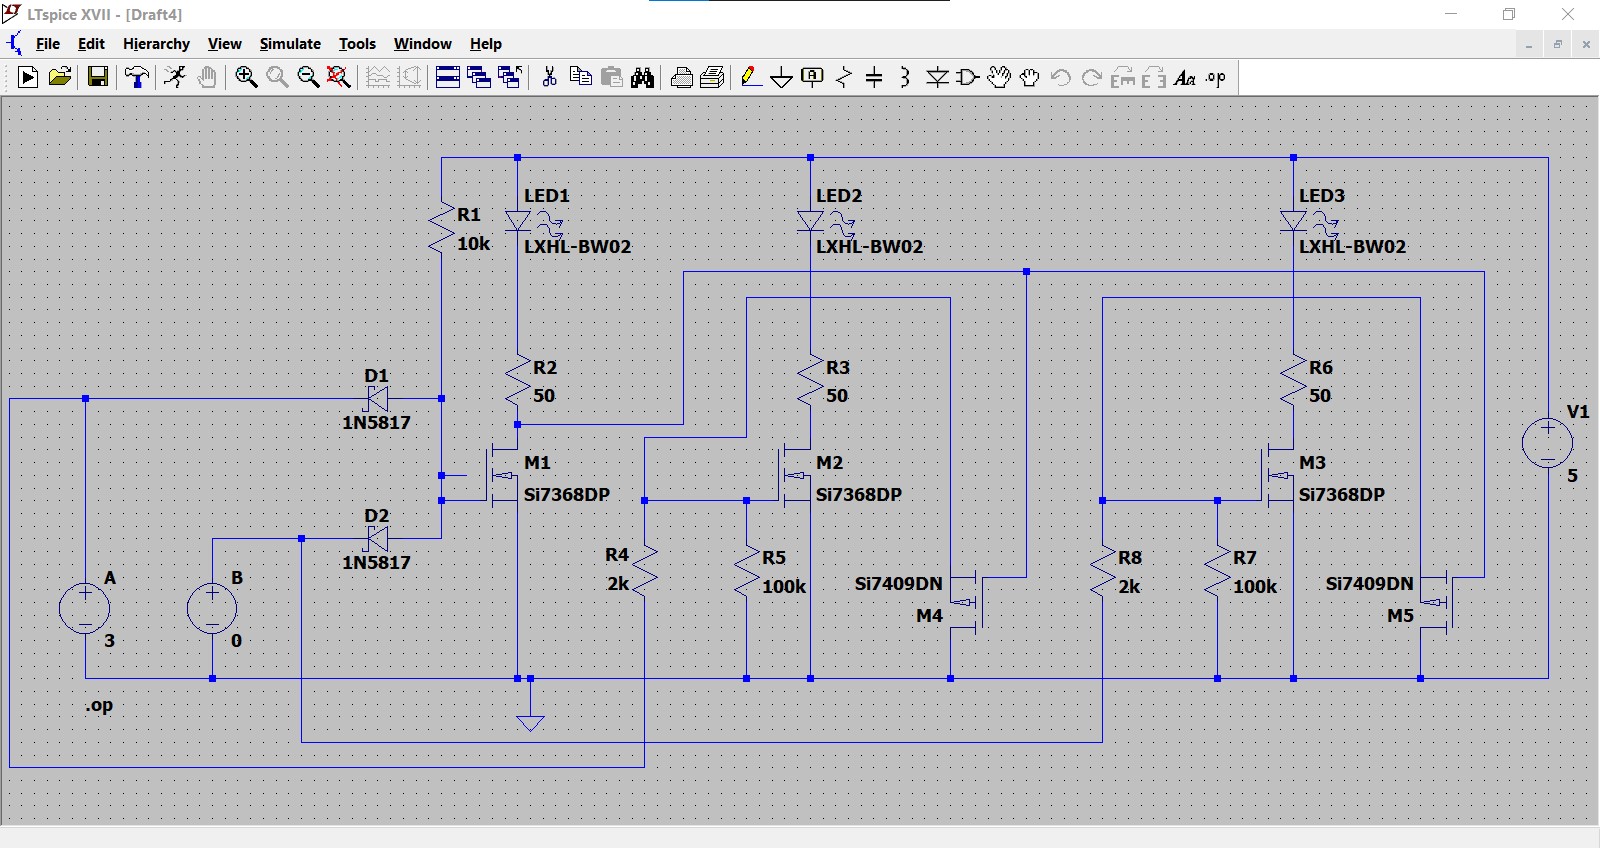Select the Resistor placement tool
Image resolution: width=1600 pixels, height=848 pixels.
[x=844, y=77]
